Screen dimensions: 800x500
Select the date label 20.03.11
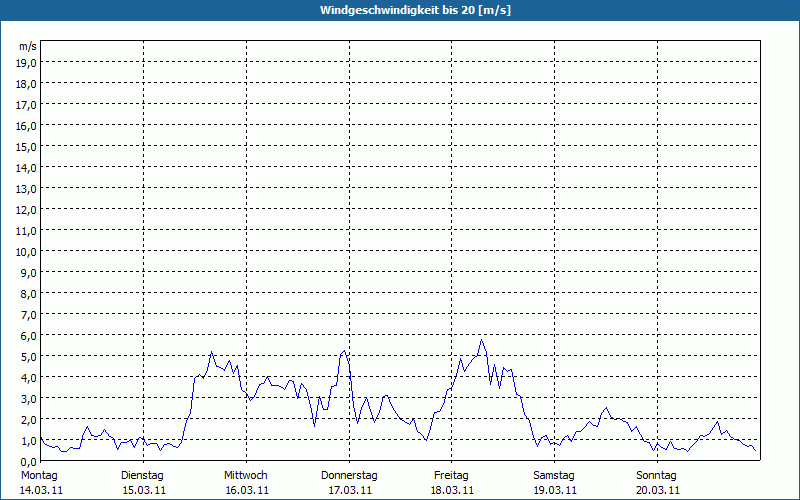point(658,490)
